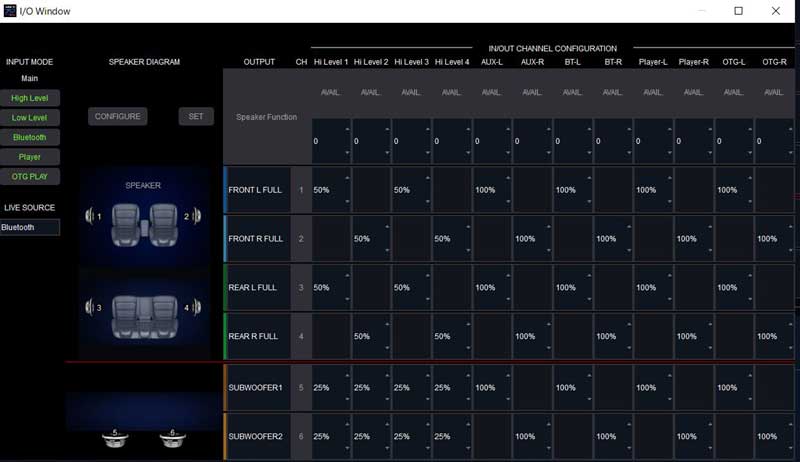Decrease the AUX-L available value
The height and width of the screenshot is (462, 800).
[507, 152]
